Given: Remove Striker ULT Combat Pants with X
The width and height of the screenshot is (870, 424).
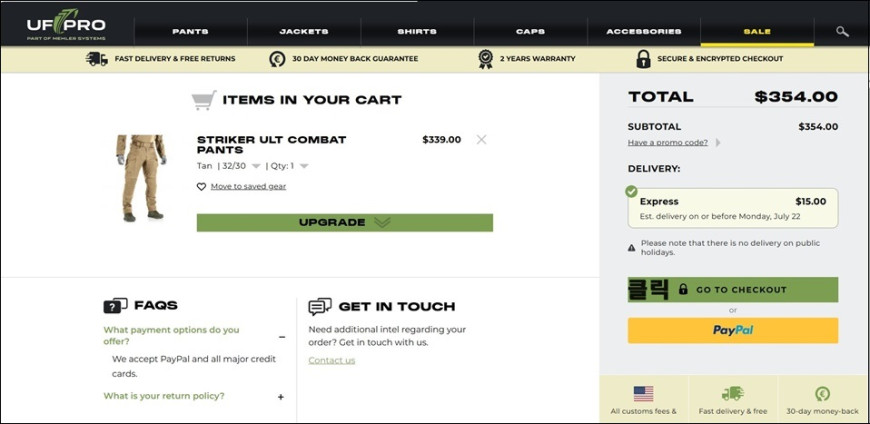Looking at the screenshot, I should [x=481, y=140].
